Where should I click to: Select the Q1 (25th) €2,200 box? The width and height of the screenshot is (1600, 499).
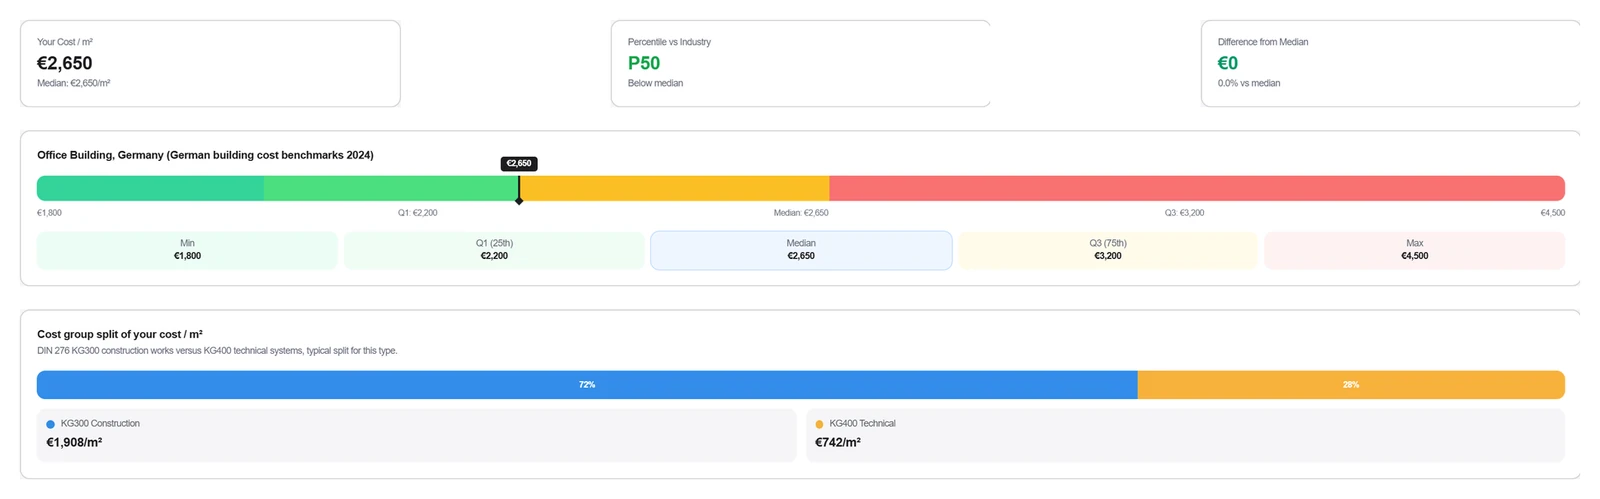(494, 250)
